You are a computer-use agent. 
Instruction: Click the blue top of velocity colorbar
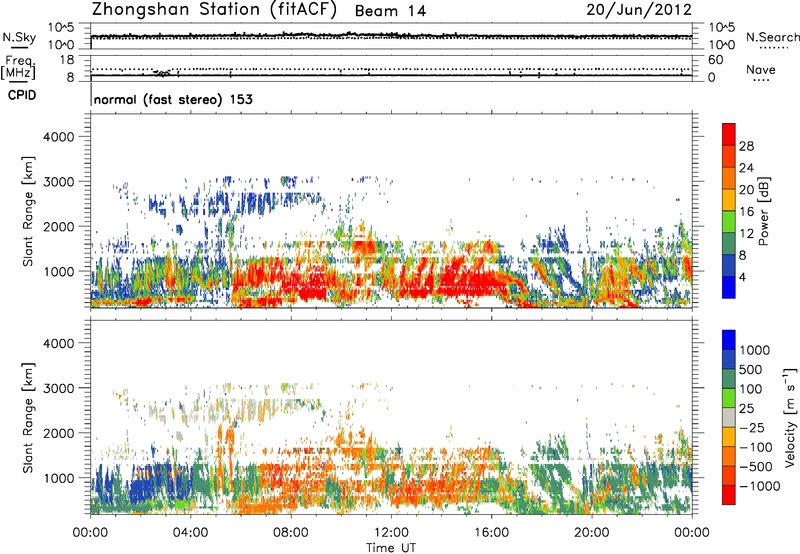pyautogui.click(x=729, y=340)
